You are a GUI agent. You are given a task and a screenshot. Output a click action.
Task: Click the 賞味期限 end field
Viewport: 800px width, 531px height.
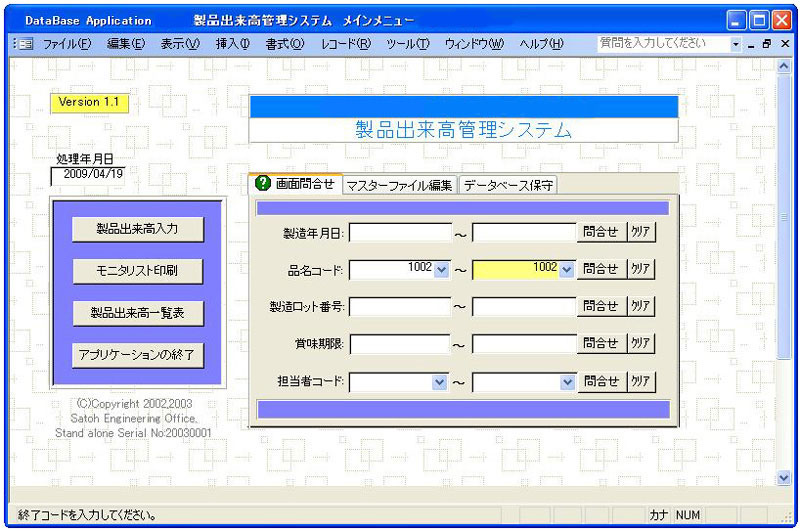524,344
